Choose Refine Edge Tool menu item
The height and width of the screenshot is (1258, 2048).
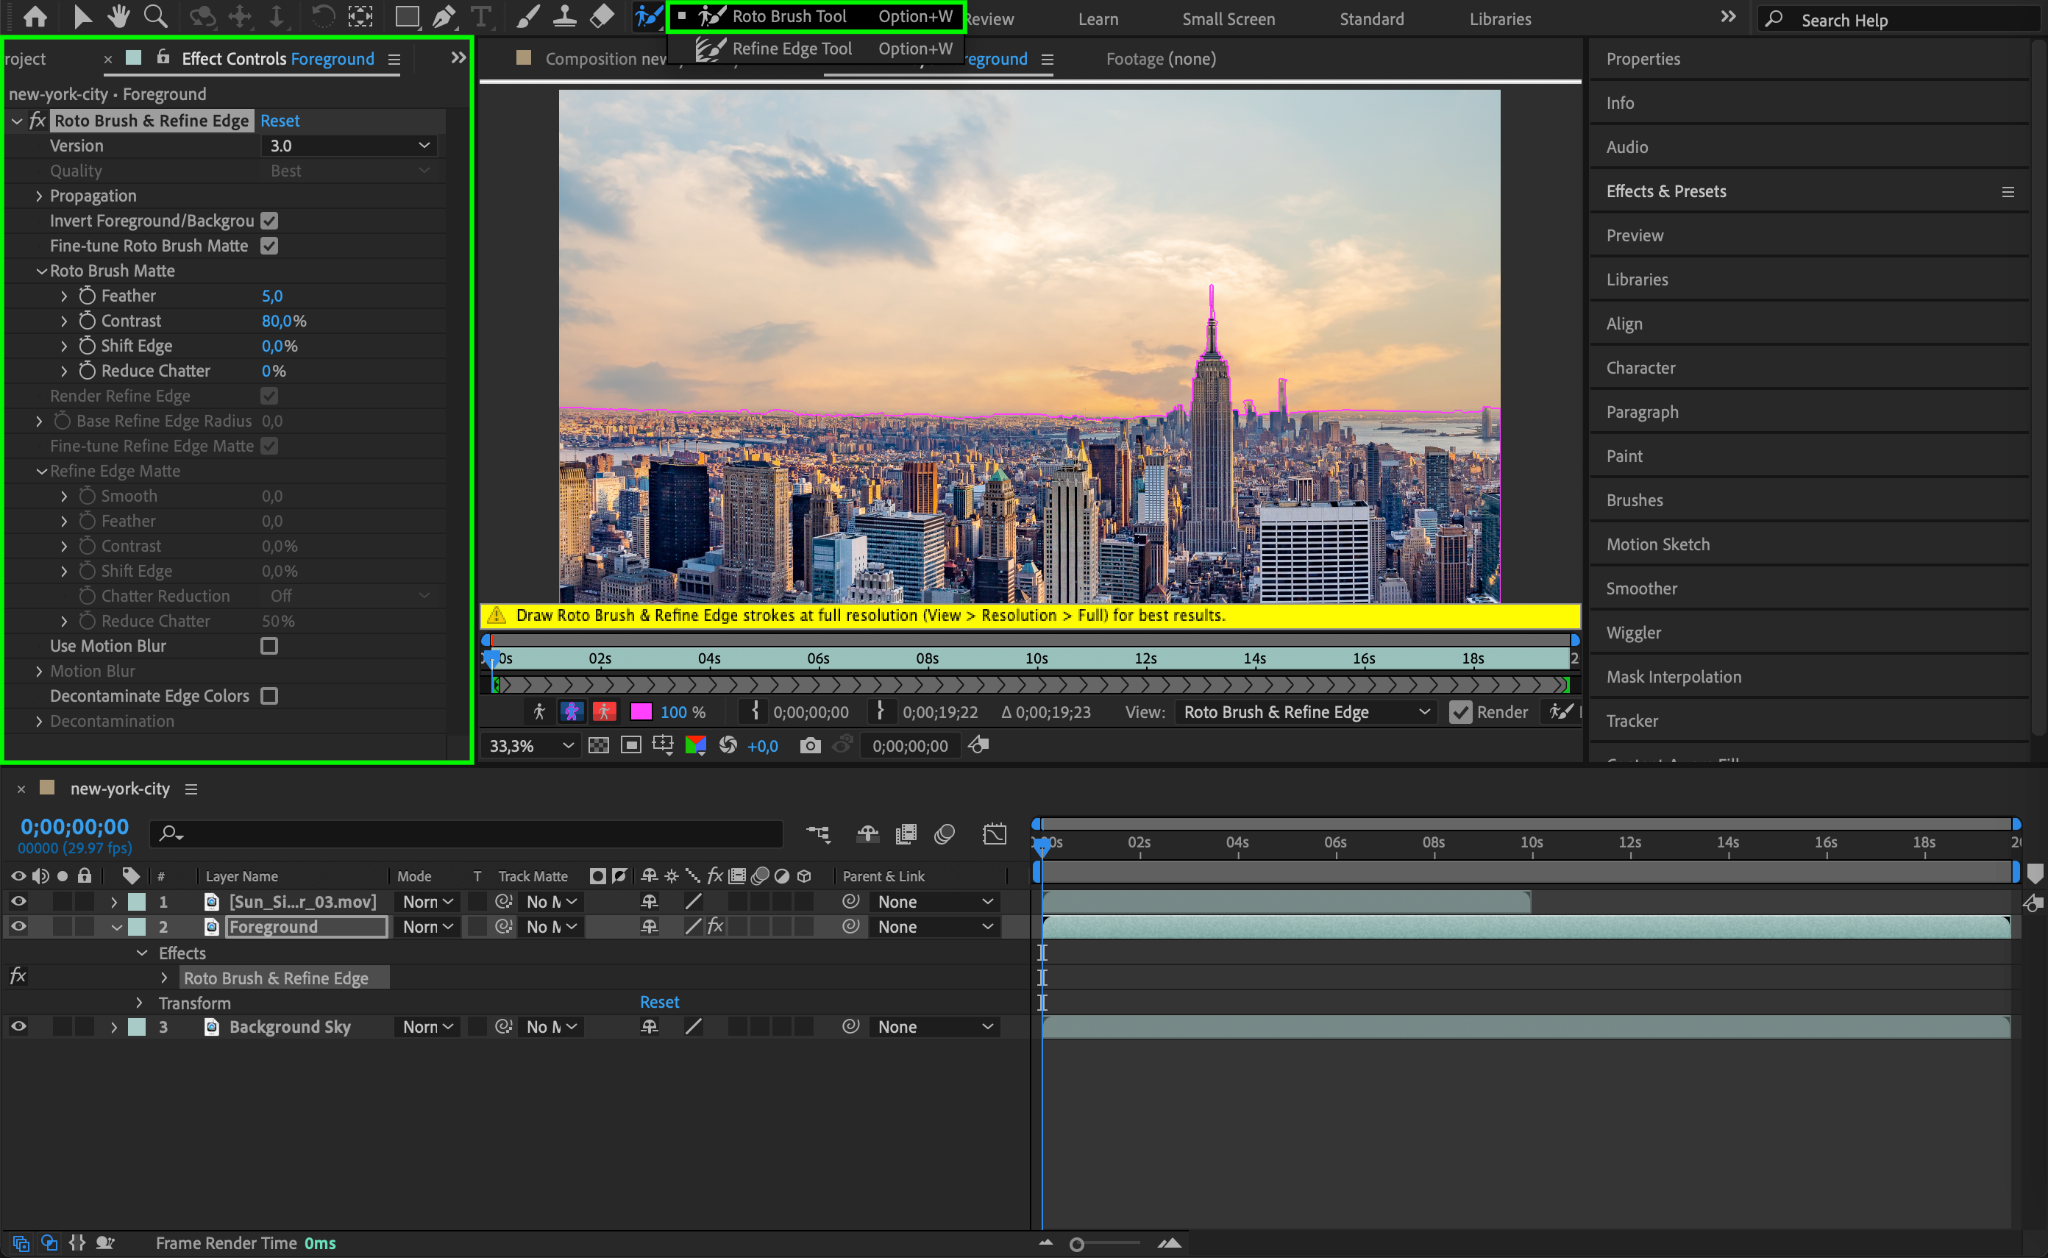point(791,49)
